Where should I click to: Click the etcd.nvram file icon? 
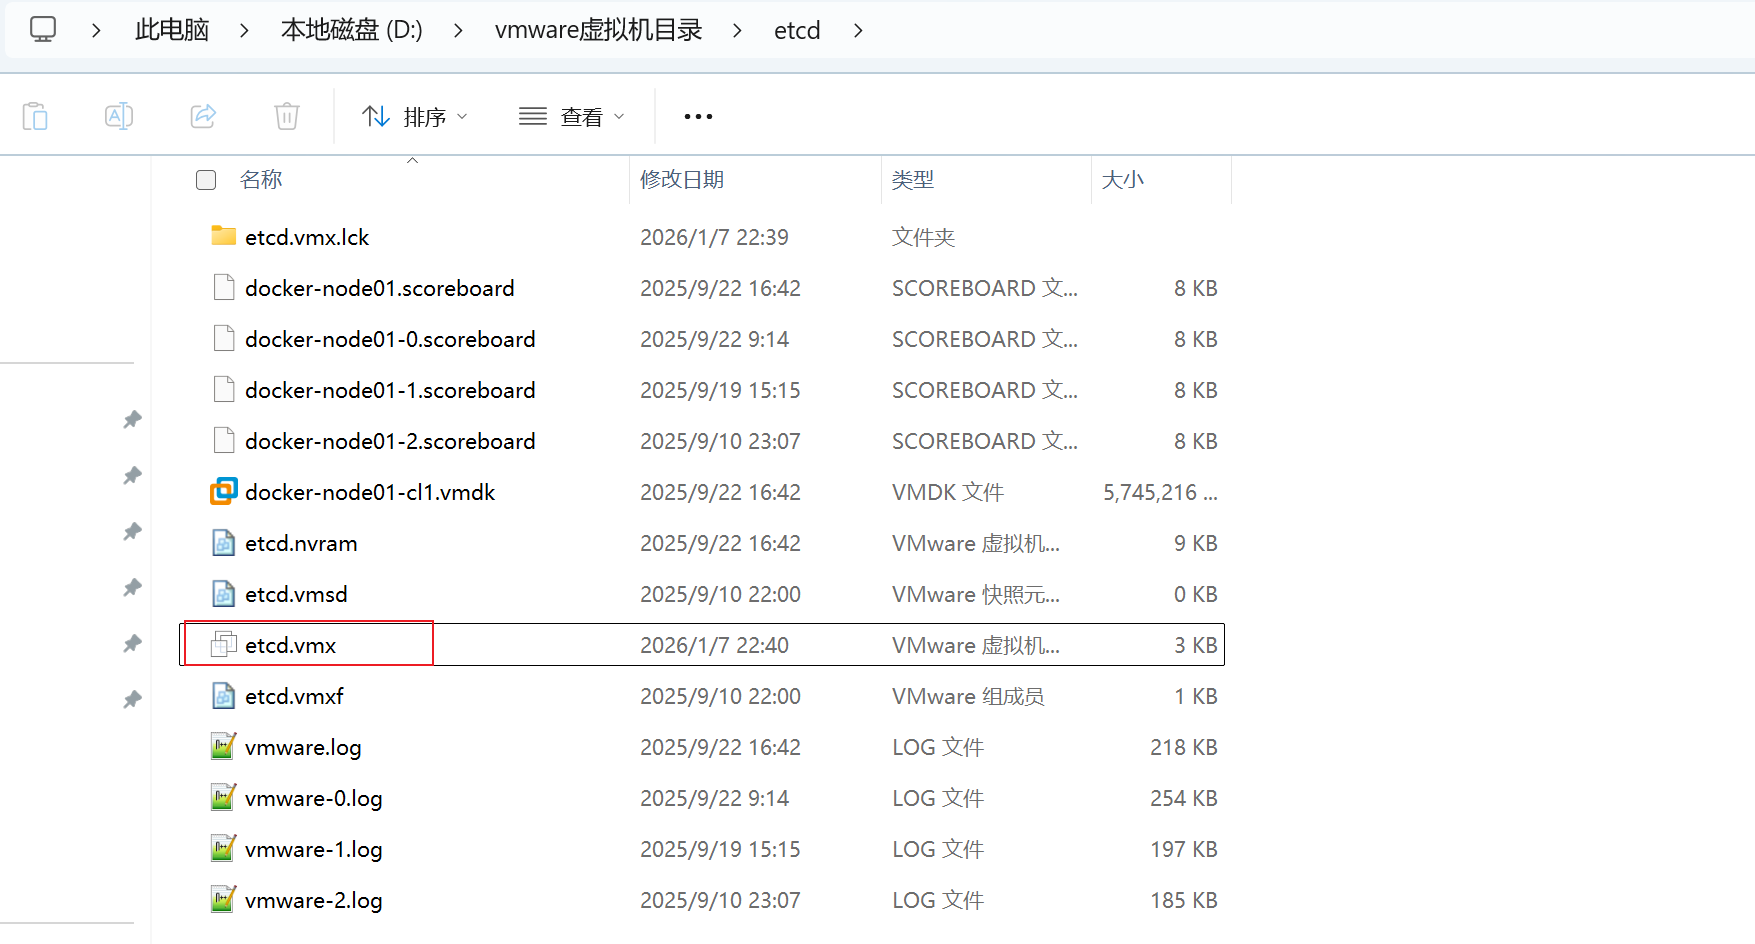(x=224, y=542)
